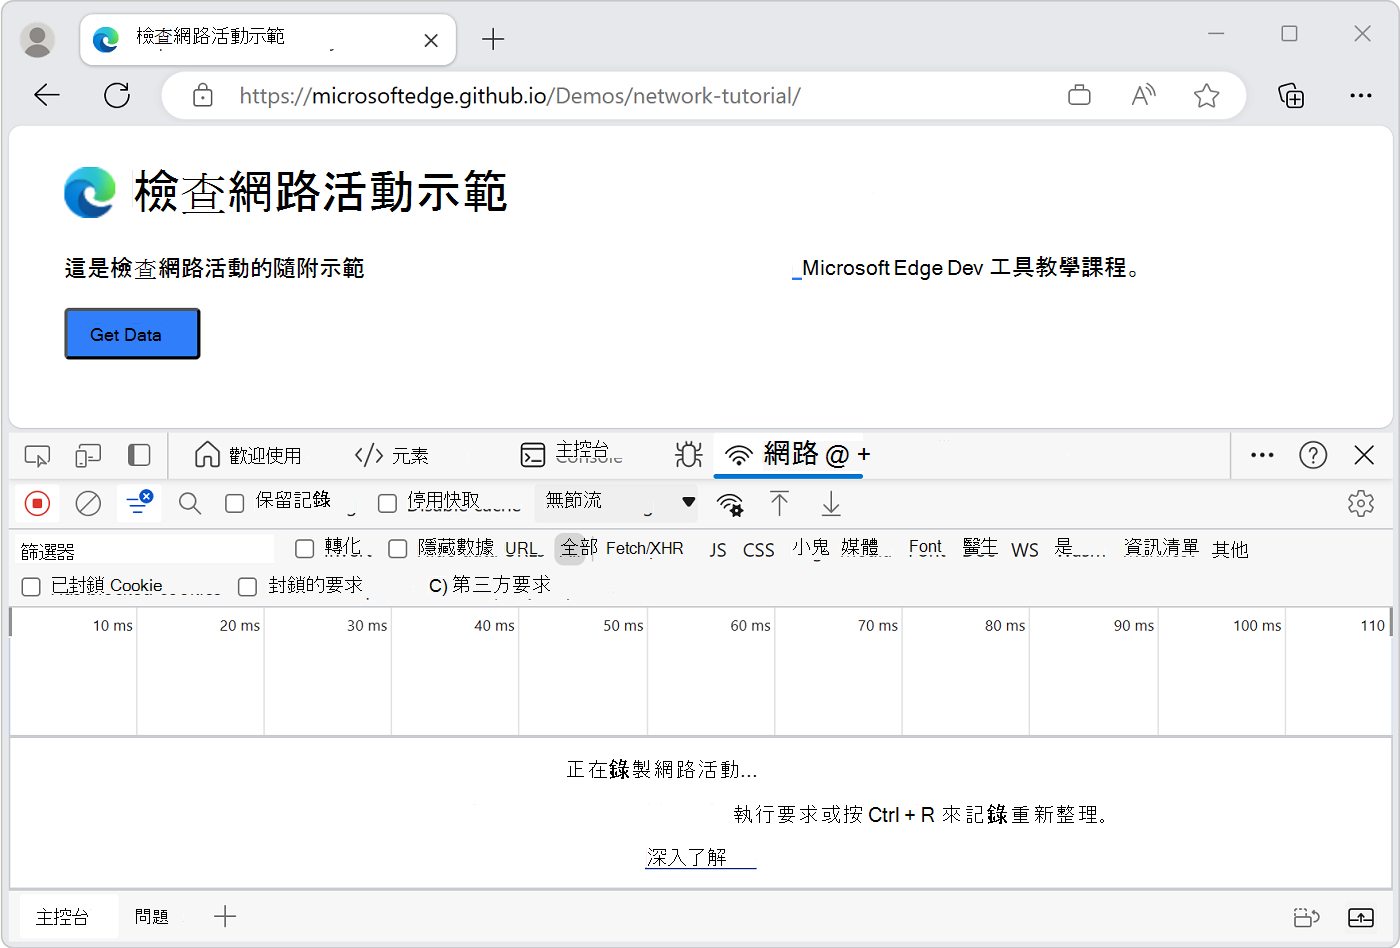This screenshot has height=948, width=1400.
Task: Open the Network panel settings gear
Action: tap(1361, 503)
